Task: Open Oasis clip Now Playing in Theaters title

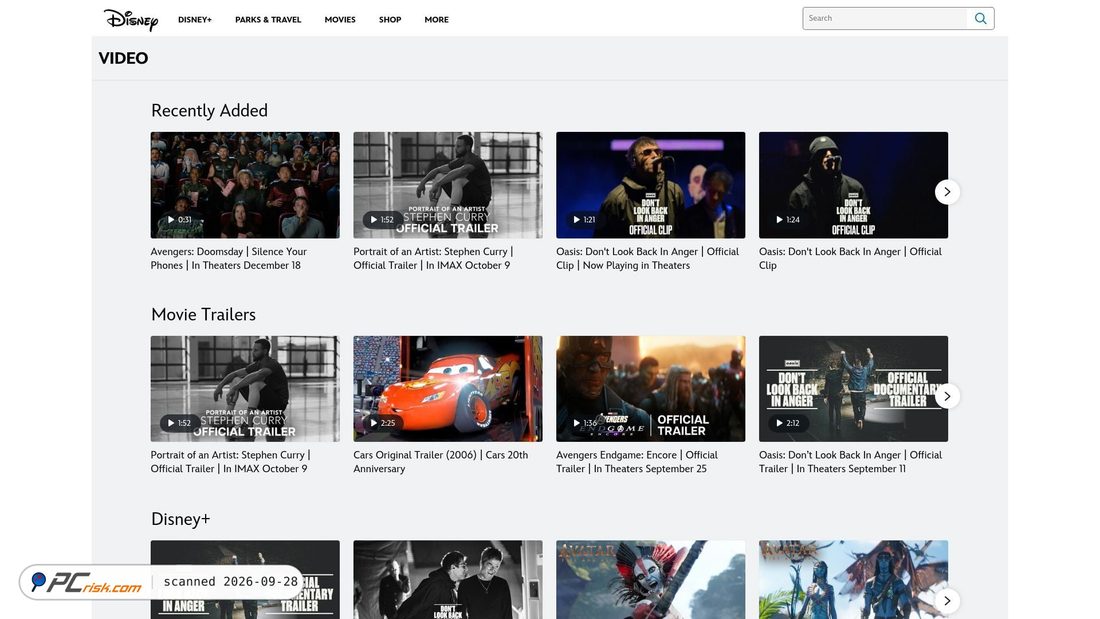Action: (x=648, y=258)
